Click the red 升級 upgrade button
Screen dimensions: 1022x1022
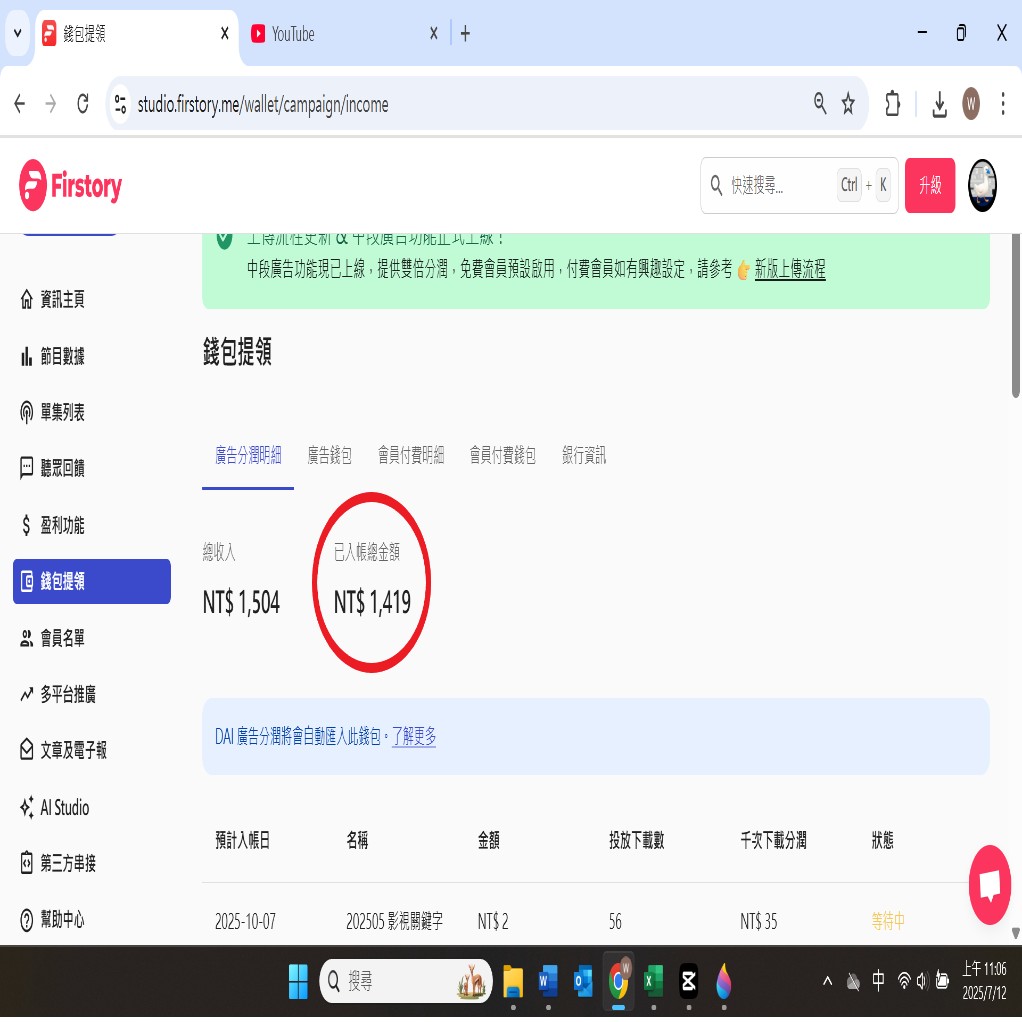pyautogui.click(x=930, y=185)
